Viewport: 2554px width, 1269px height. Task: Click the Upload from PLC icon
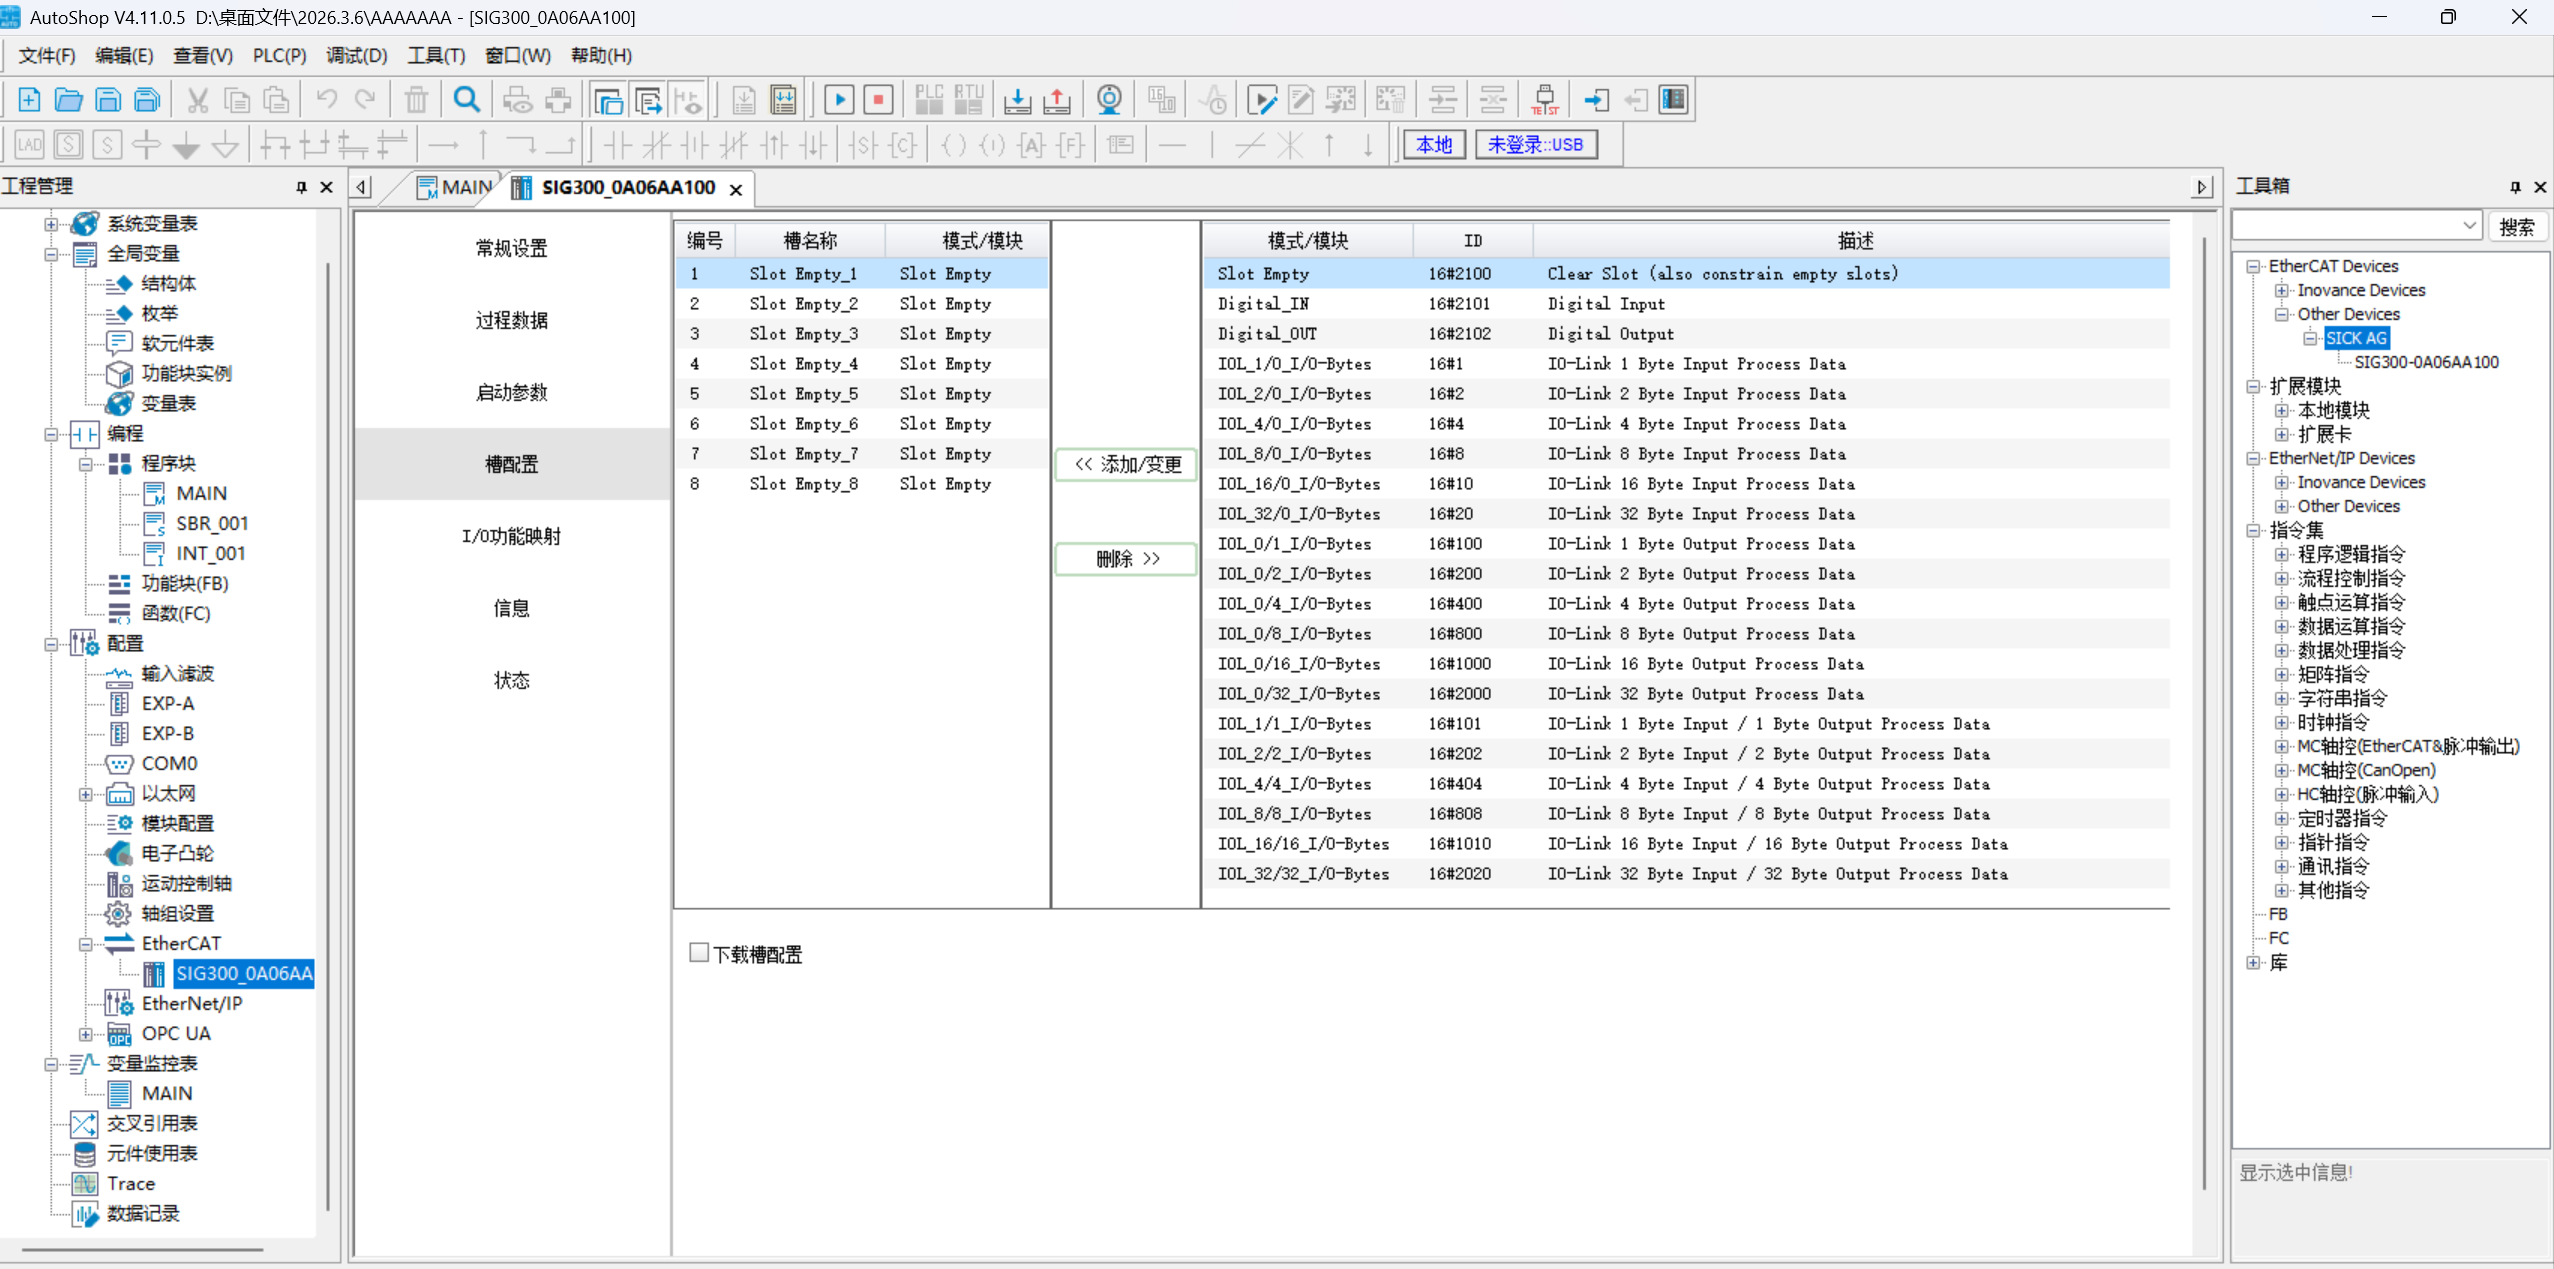point(1056,100)
